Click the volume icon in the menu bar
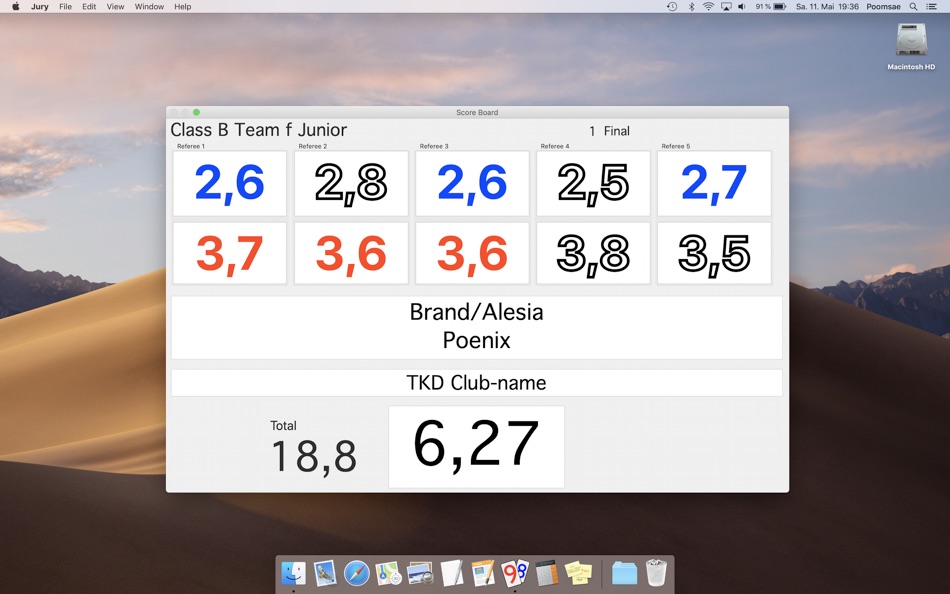 point(742,7)
